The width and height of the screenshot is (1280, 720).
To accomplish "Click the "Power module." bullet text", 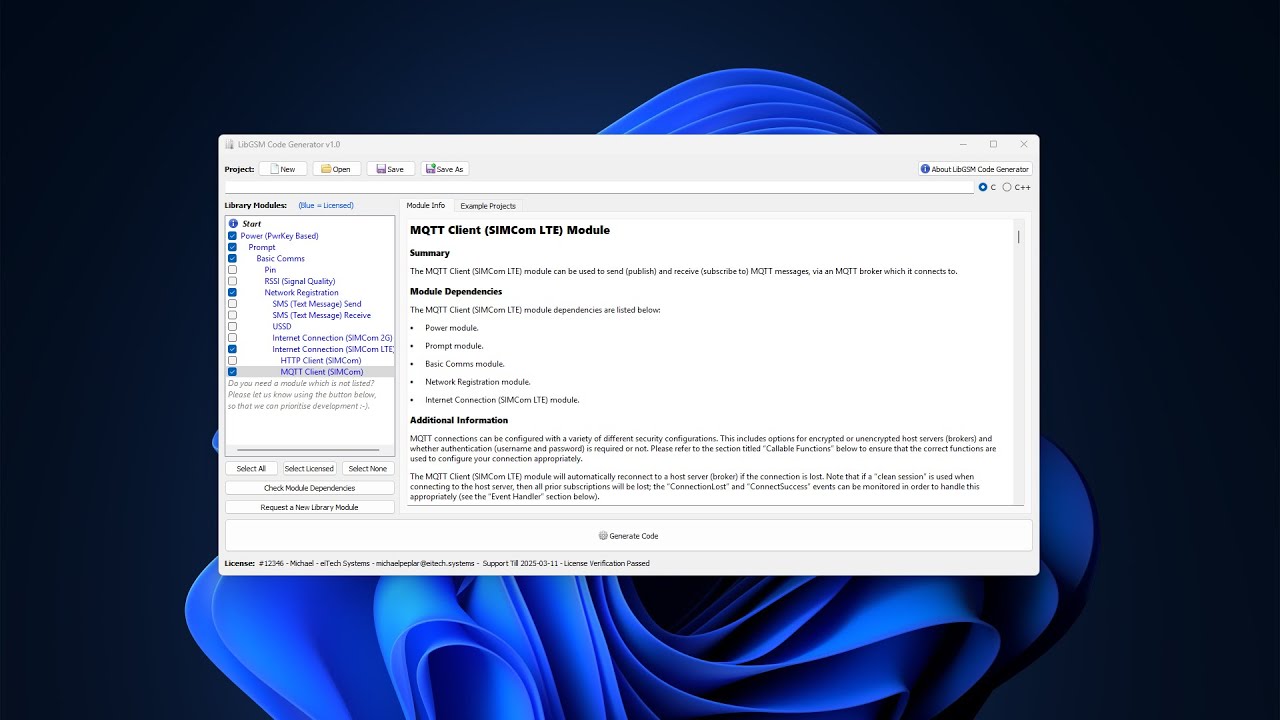I will click(452, 328).
